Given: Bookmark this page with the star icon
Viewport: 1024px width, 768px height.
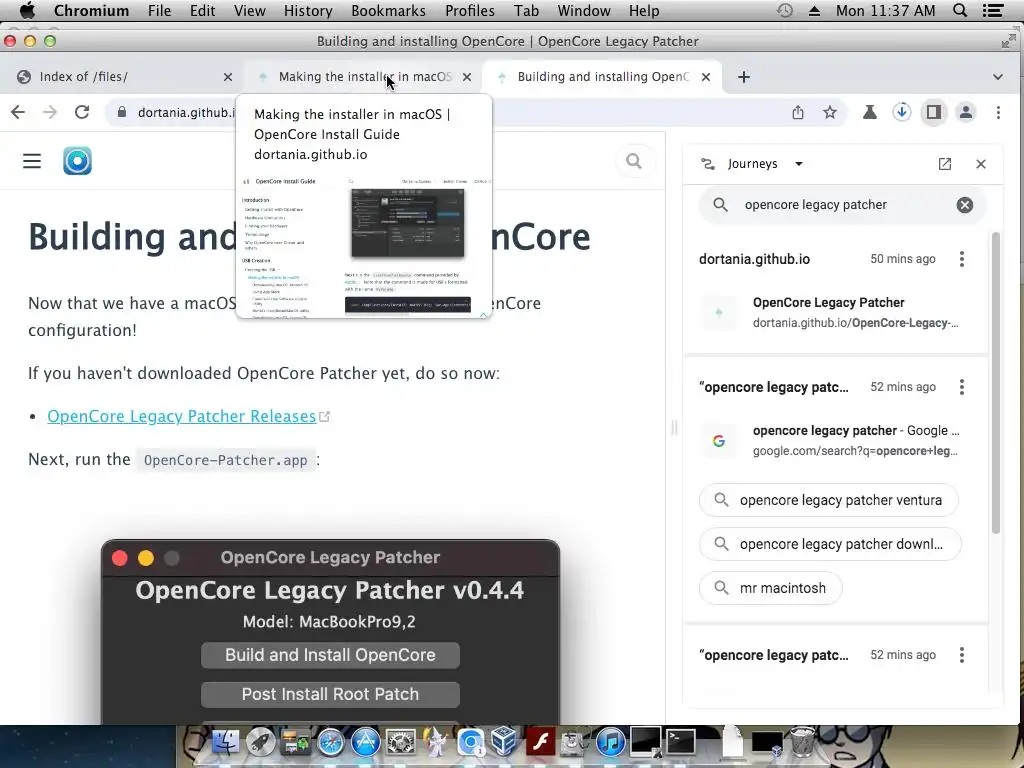Looking at the screenshot, I should (829, 112).
